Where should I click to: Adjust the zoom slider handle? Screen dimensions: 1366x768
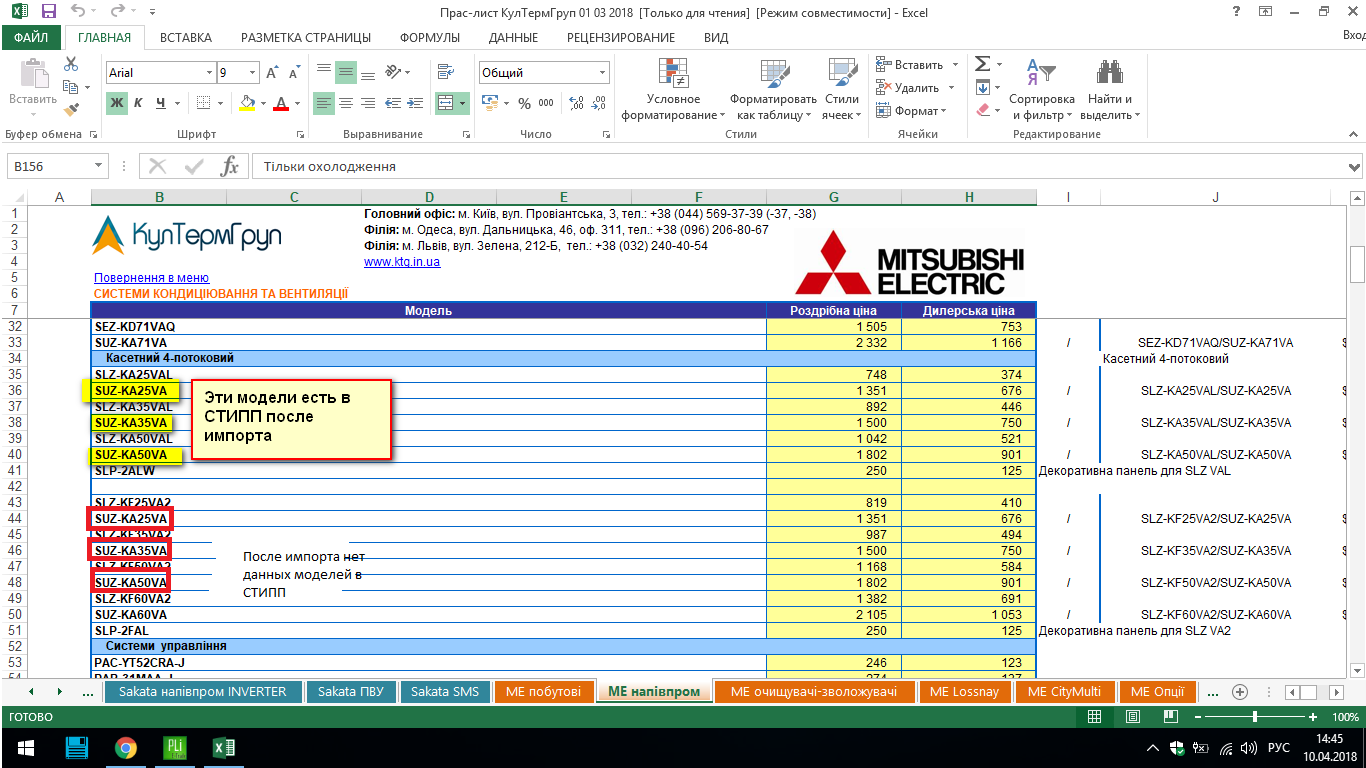1255,717
